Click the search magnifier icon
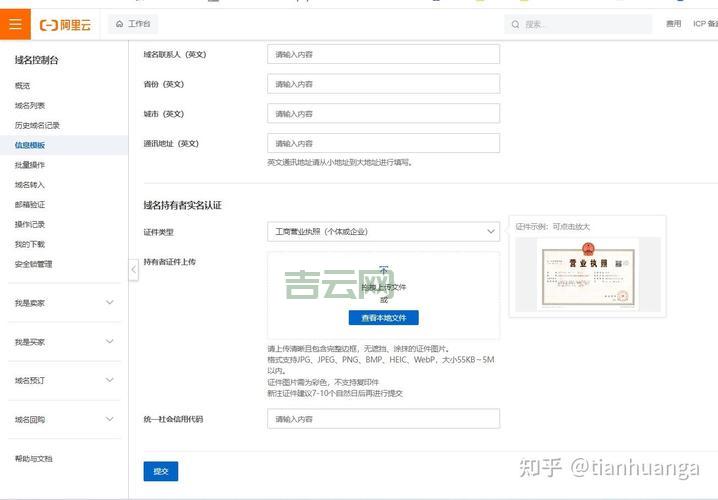Screen dimensions: 718x500 point(516,24)
